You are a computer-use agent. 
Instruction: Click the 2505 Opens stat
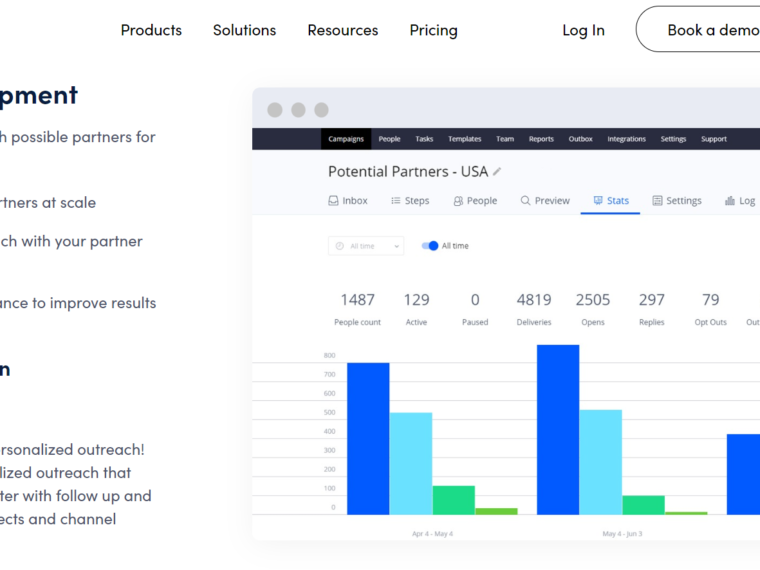tap(593, 308)
